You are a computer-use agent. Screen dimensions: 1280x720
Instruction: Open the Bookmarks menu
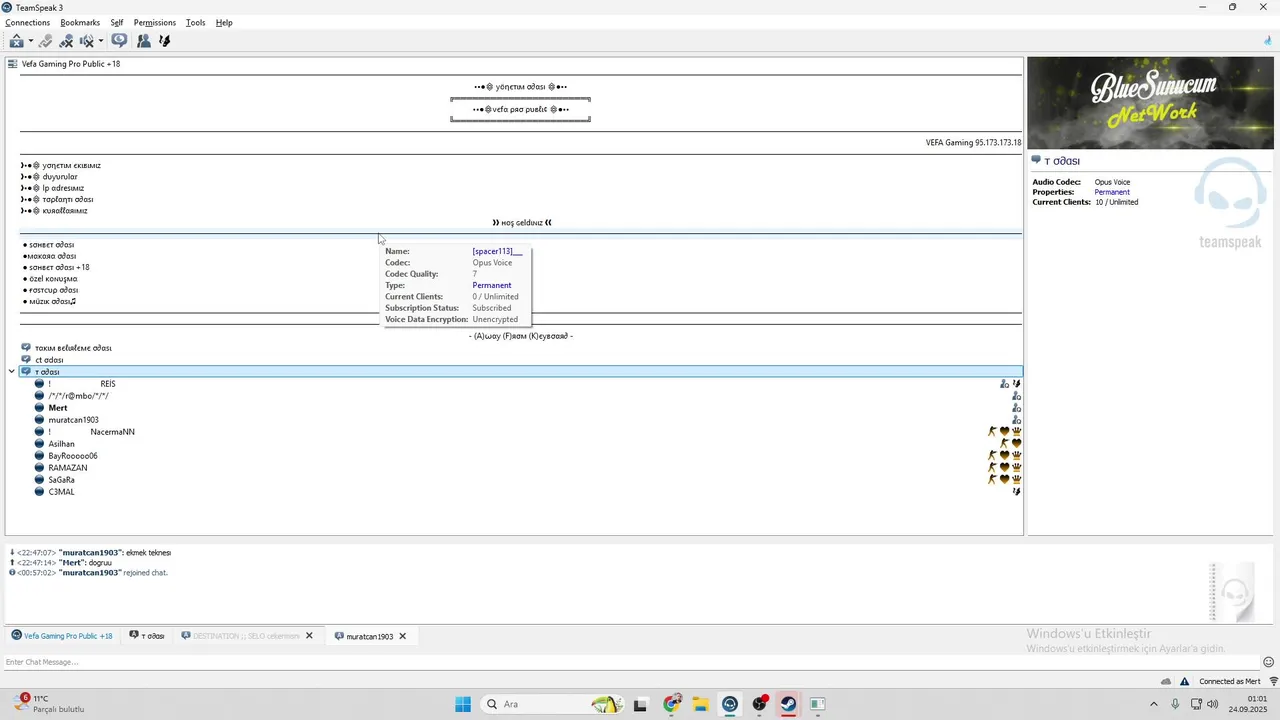[80, 22]
